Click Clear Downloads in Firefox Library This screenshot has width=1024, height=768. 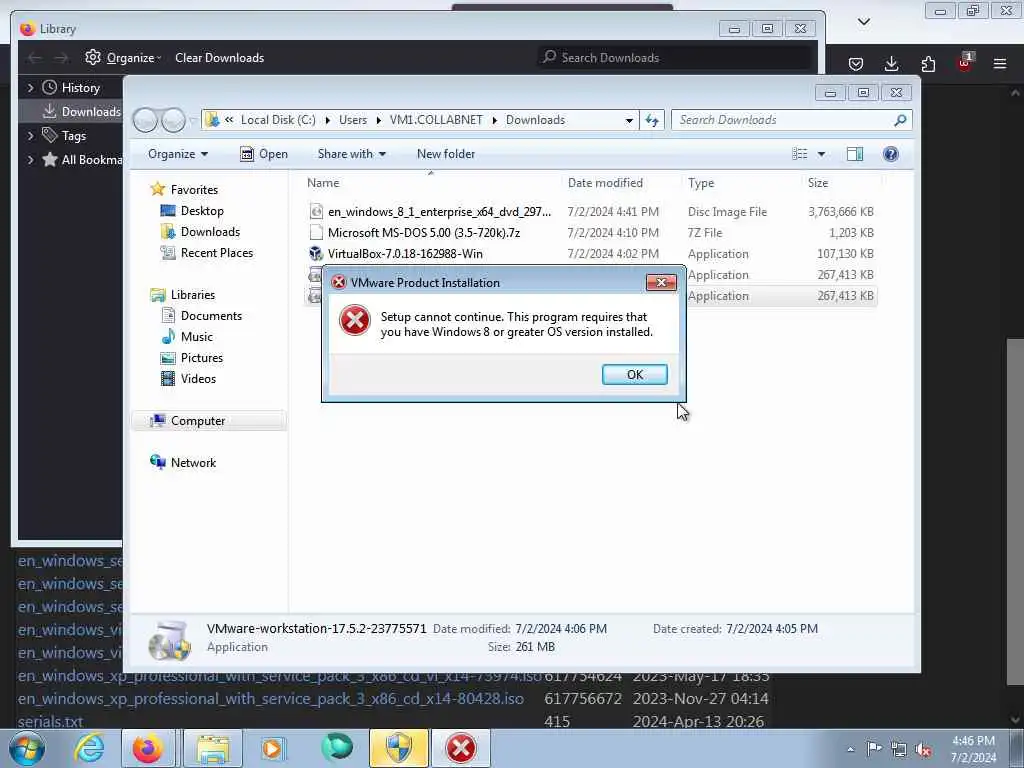(x=219, y=57)
